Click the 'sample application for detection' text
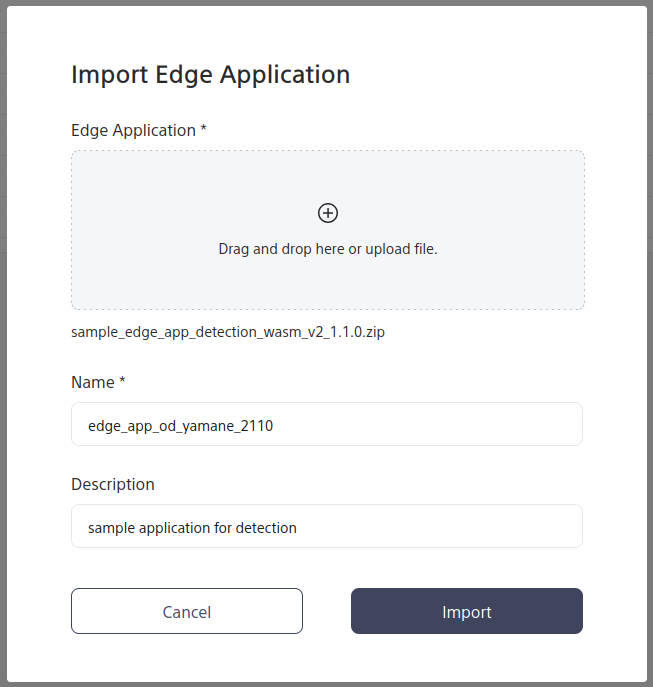 (192, 527)
